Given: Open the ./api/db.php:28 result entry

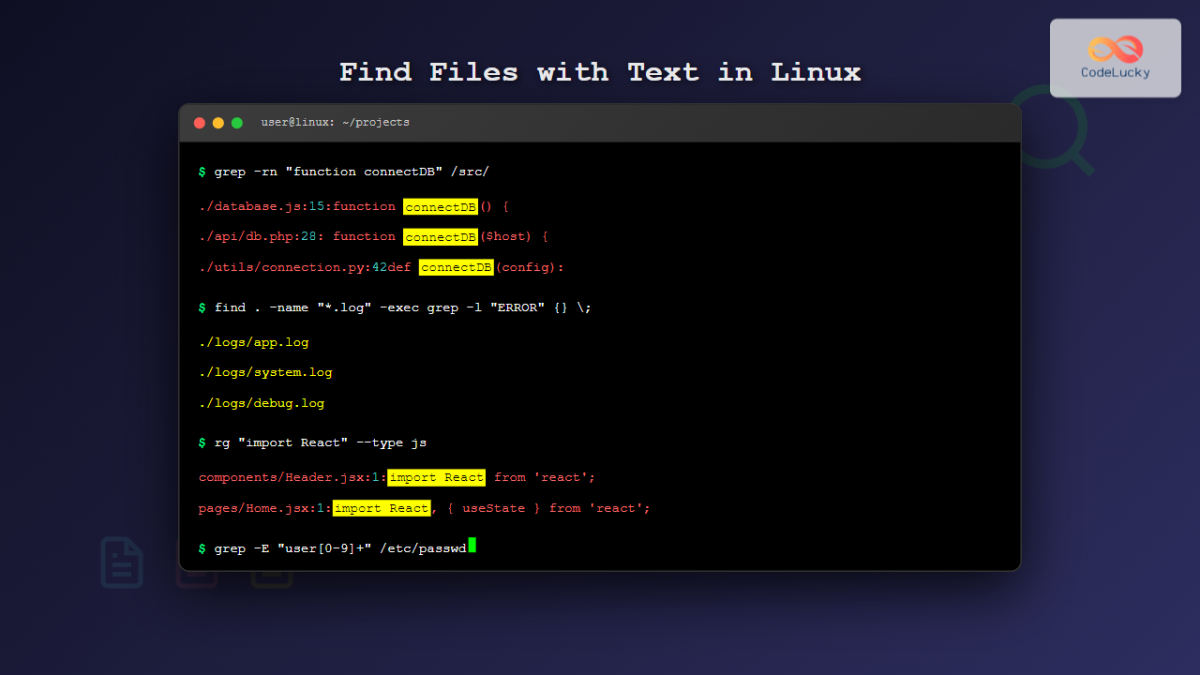Looking at the screenshot, I should click(250, 236).
